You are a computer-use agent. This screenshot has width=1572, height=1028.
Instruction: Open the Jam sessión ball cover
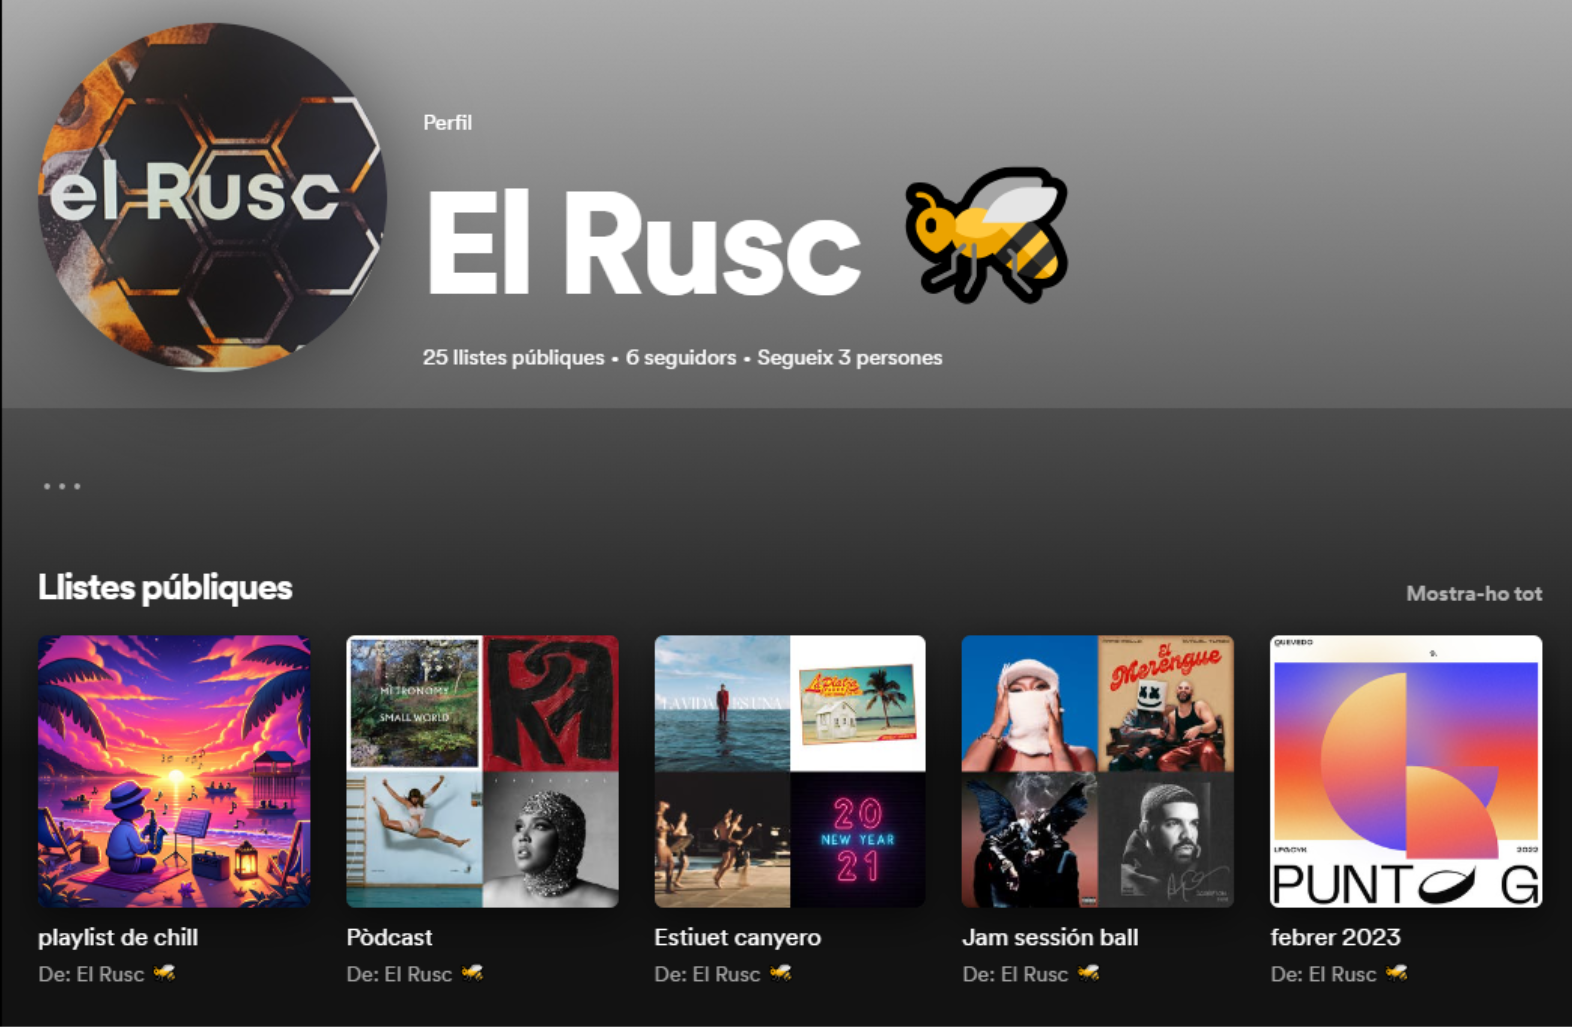point(1098,771)
